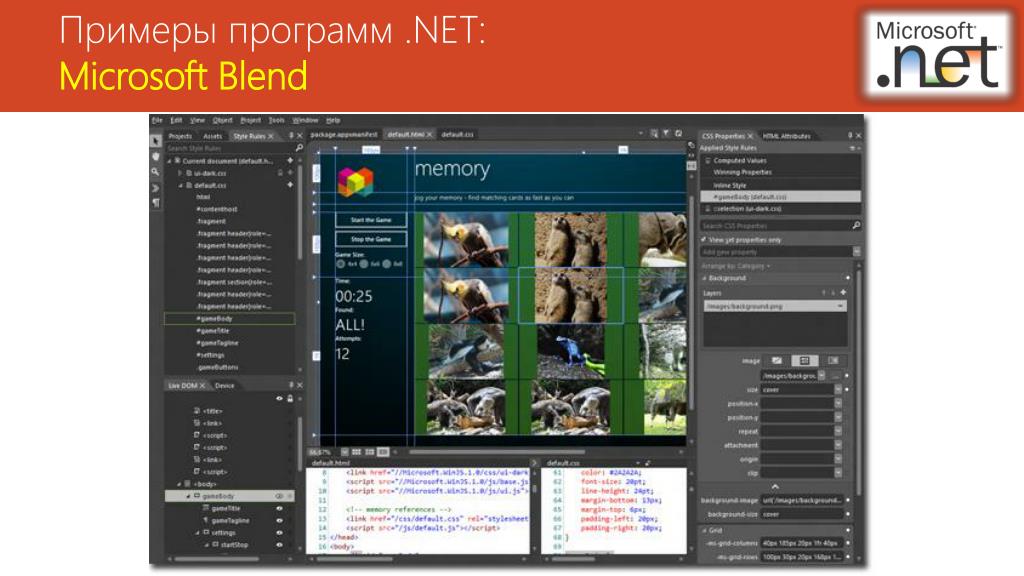1024x576 pixels.
Task: Select the #gameBody applied style rule
Action: point(780,197)
